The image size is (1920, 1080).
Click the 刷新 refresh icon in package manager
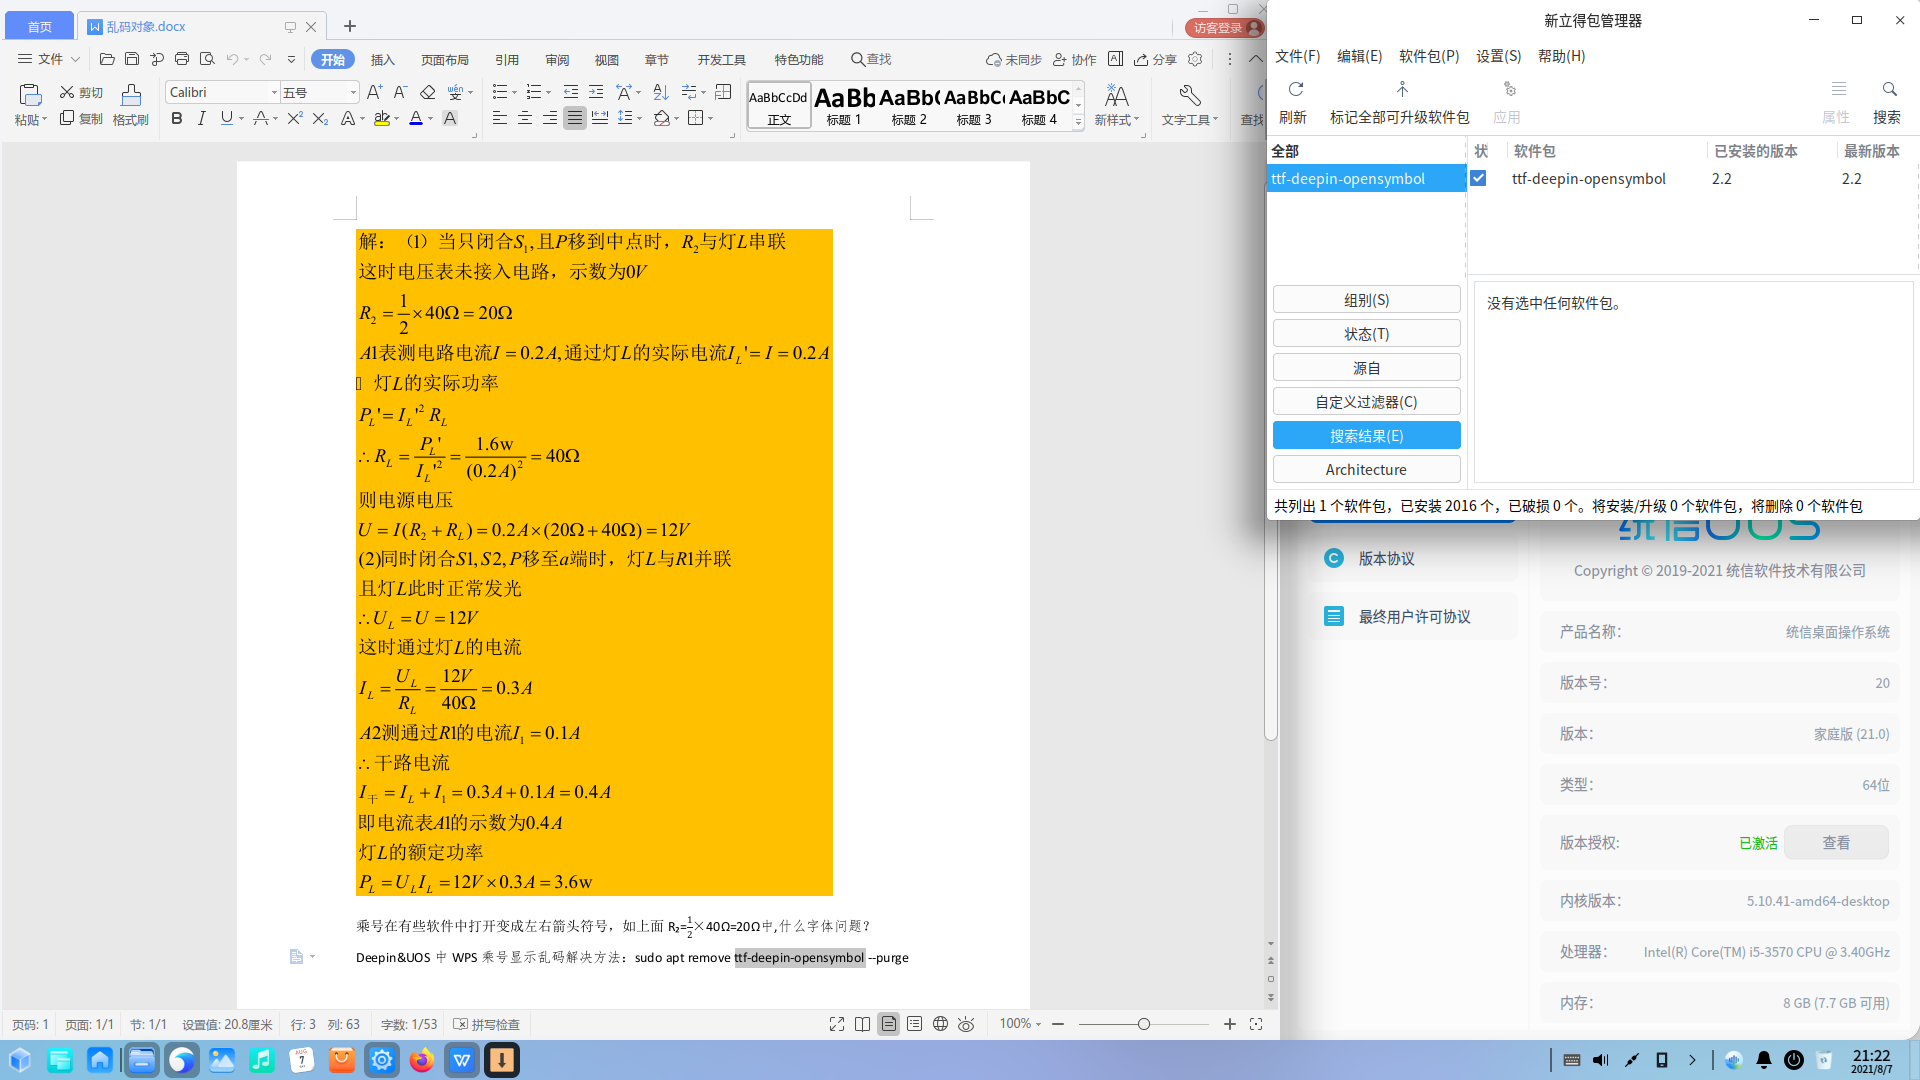[1295, 90]
